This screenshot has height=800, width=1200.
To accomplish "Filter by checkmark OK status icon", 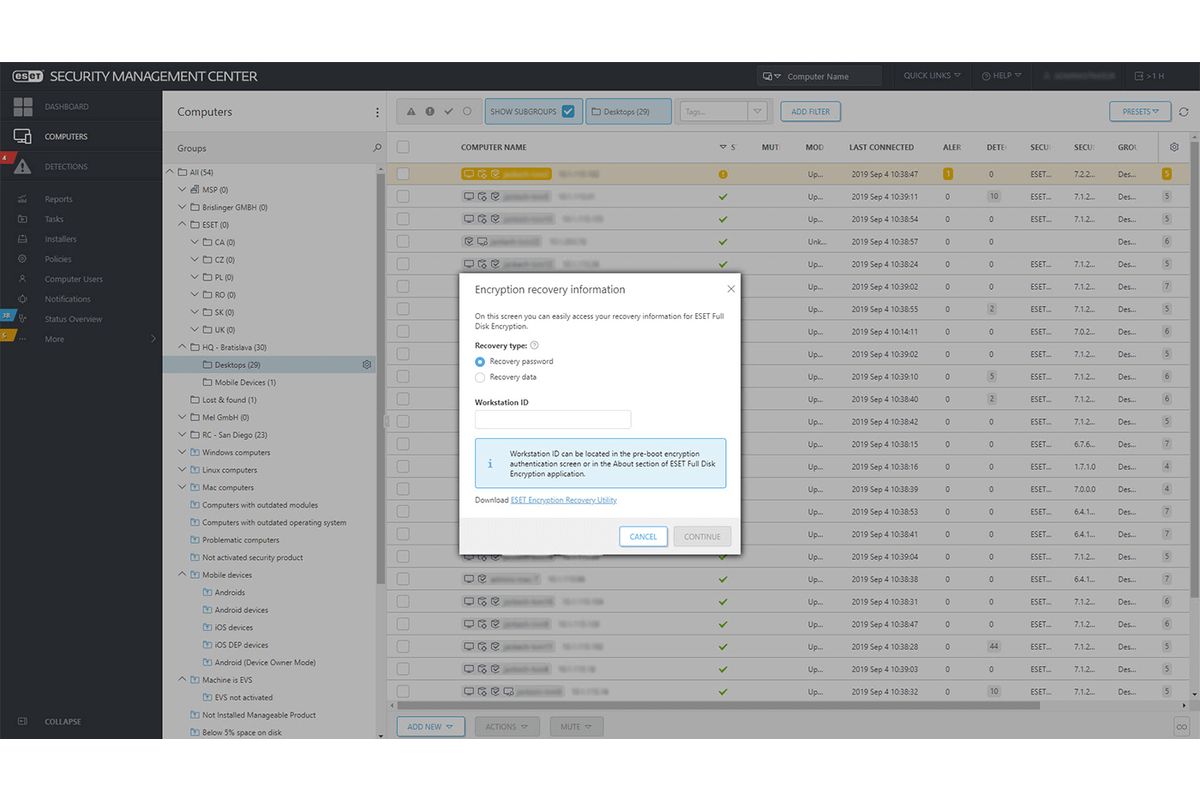I will [x=448, y=111].
